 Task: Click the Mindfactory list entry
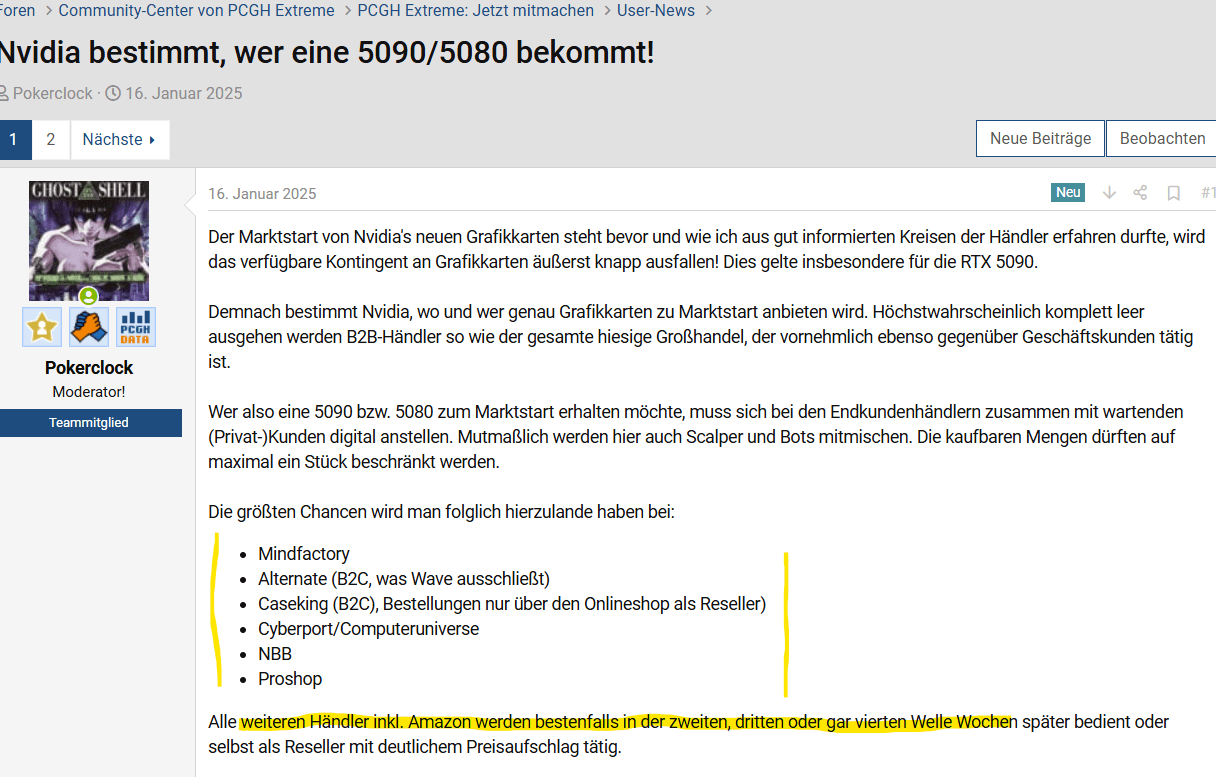pyautogui.click(x=304, y=554)
